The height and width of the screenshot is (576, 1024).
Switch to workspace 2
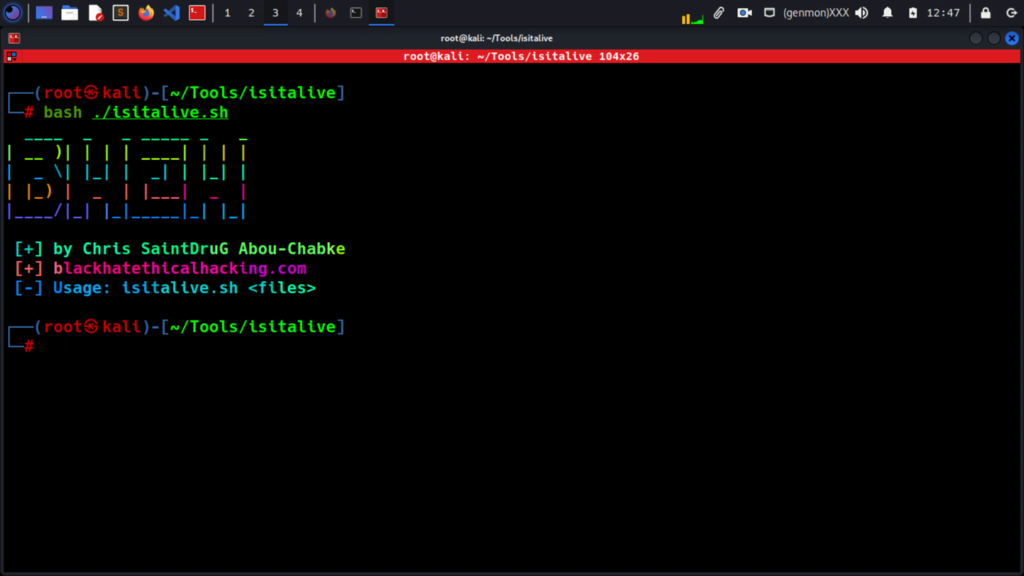251,13
